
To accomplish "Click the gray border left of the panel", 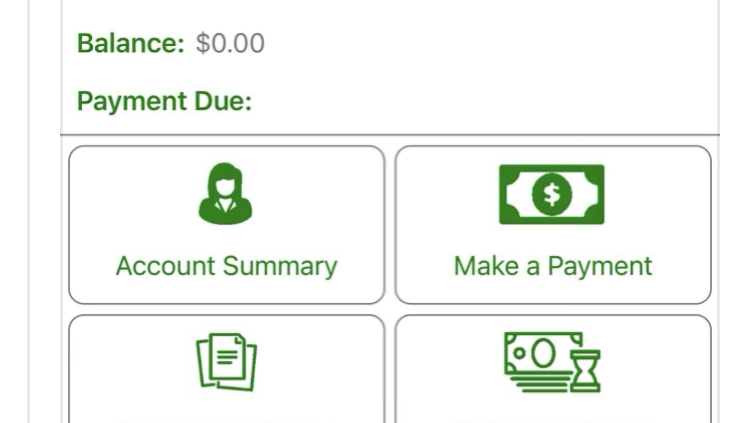I will coord(28,211).
